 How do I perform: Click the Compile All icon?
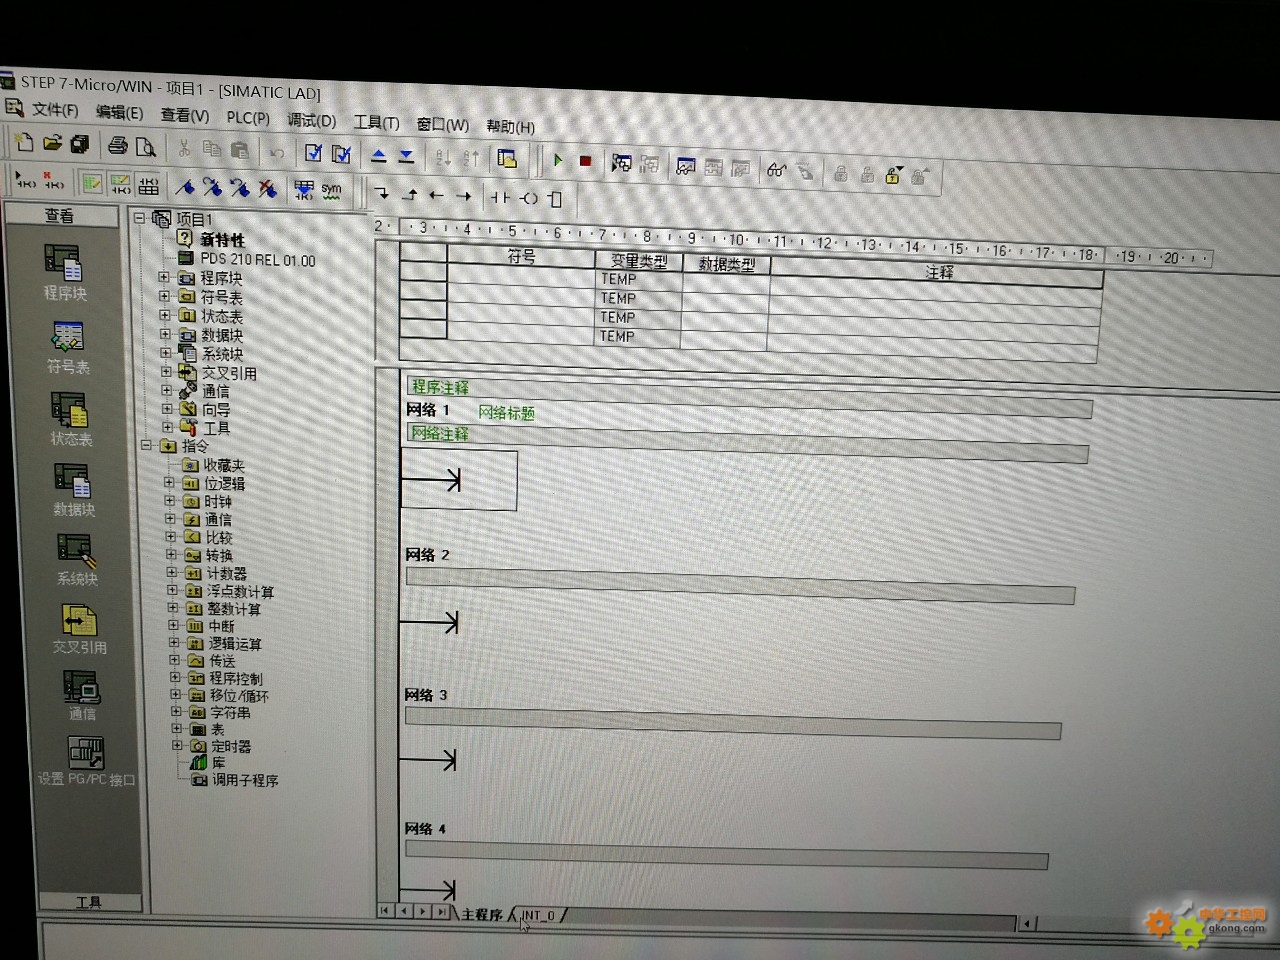(341, 153)
